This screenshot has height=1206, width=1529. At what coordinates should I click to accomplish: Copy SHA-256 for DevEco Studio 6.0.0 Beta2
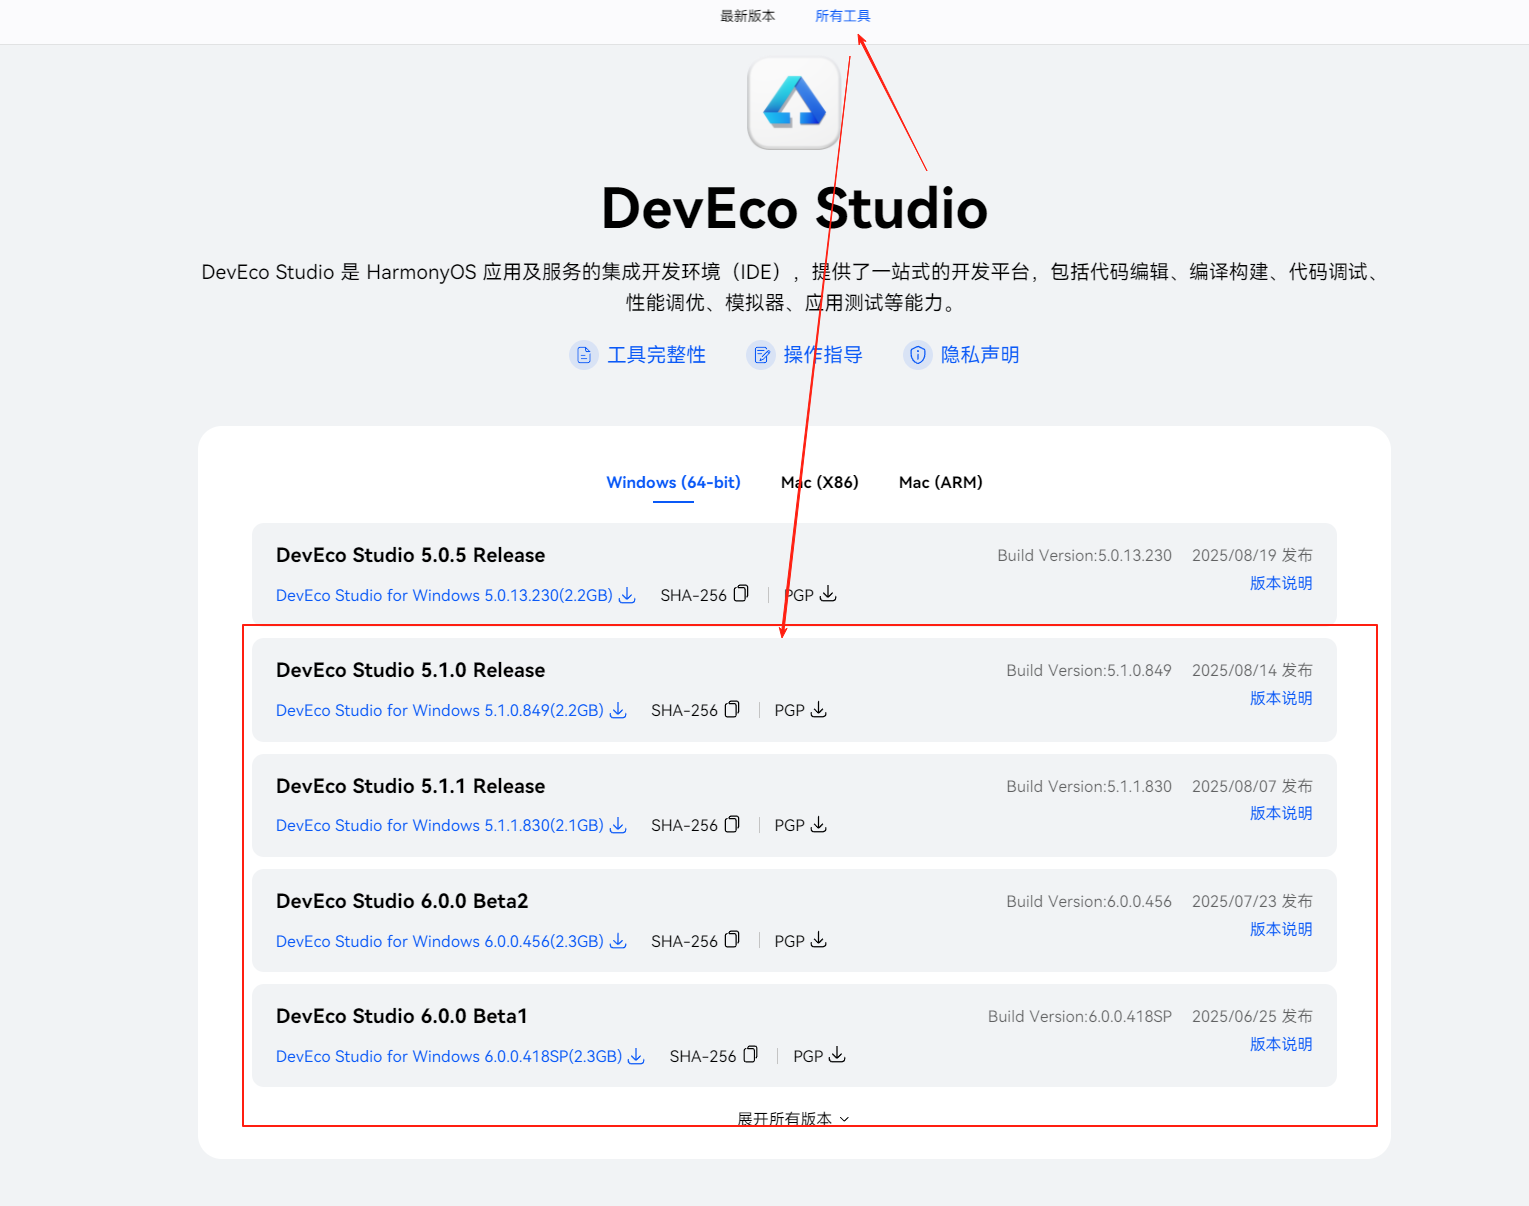[732, 940]
